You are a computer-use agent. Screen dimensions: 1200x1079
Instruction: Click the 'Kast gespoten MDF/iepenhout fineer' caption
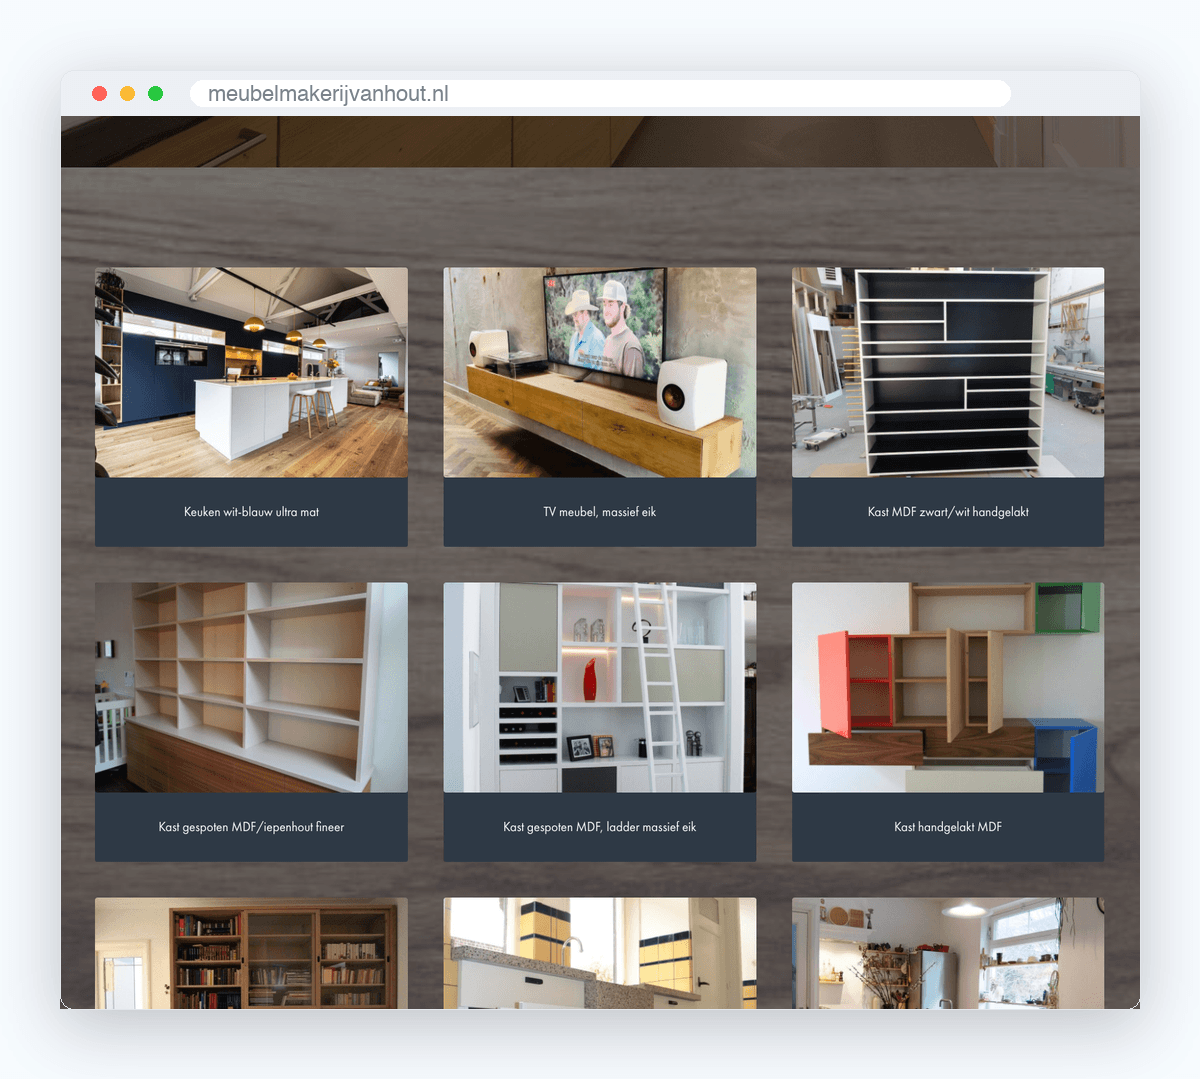(x=251, y=827)
